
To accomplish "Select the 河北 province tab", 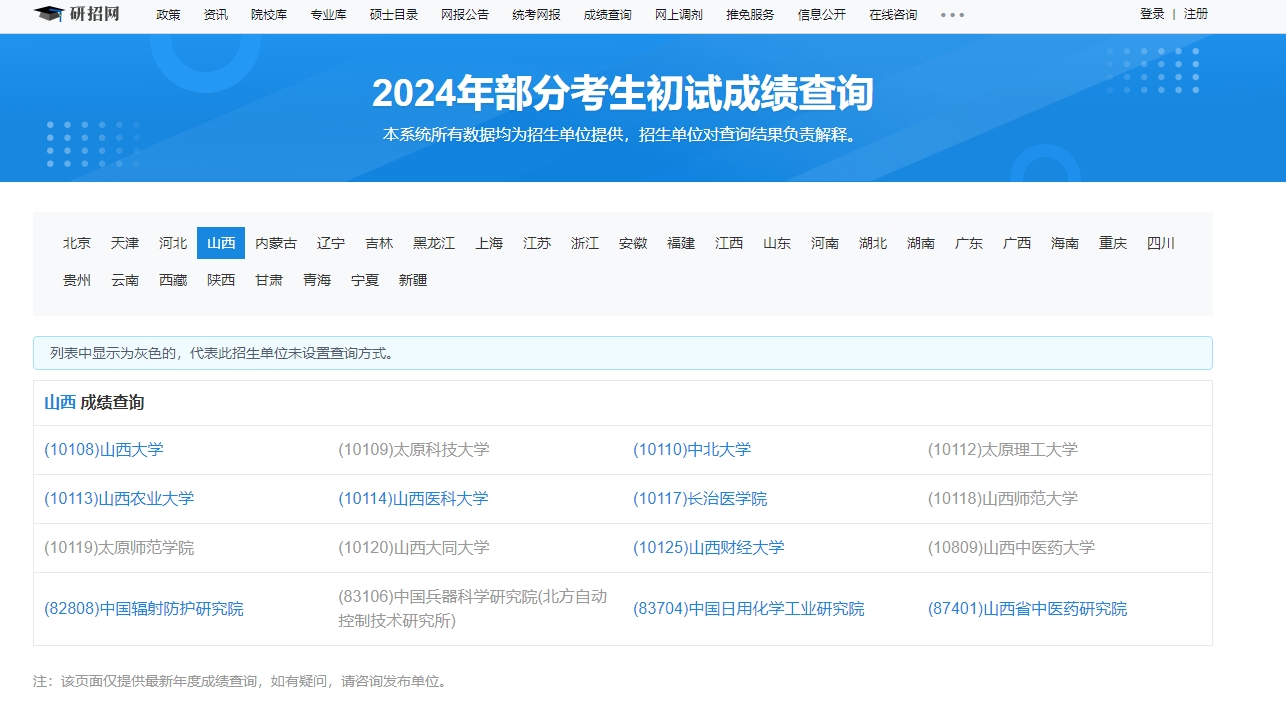I will pos(173,243).
